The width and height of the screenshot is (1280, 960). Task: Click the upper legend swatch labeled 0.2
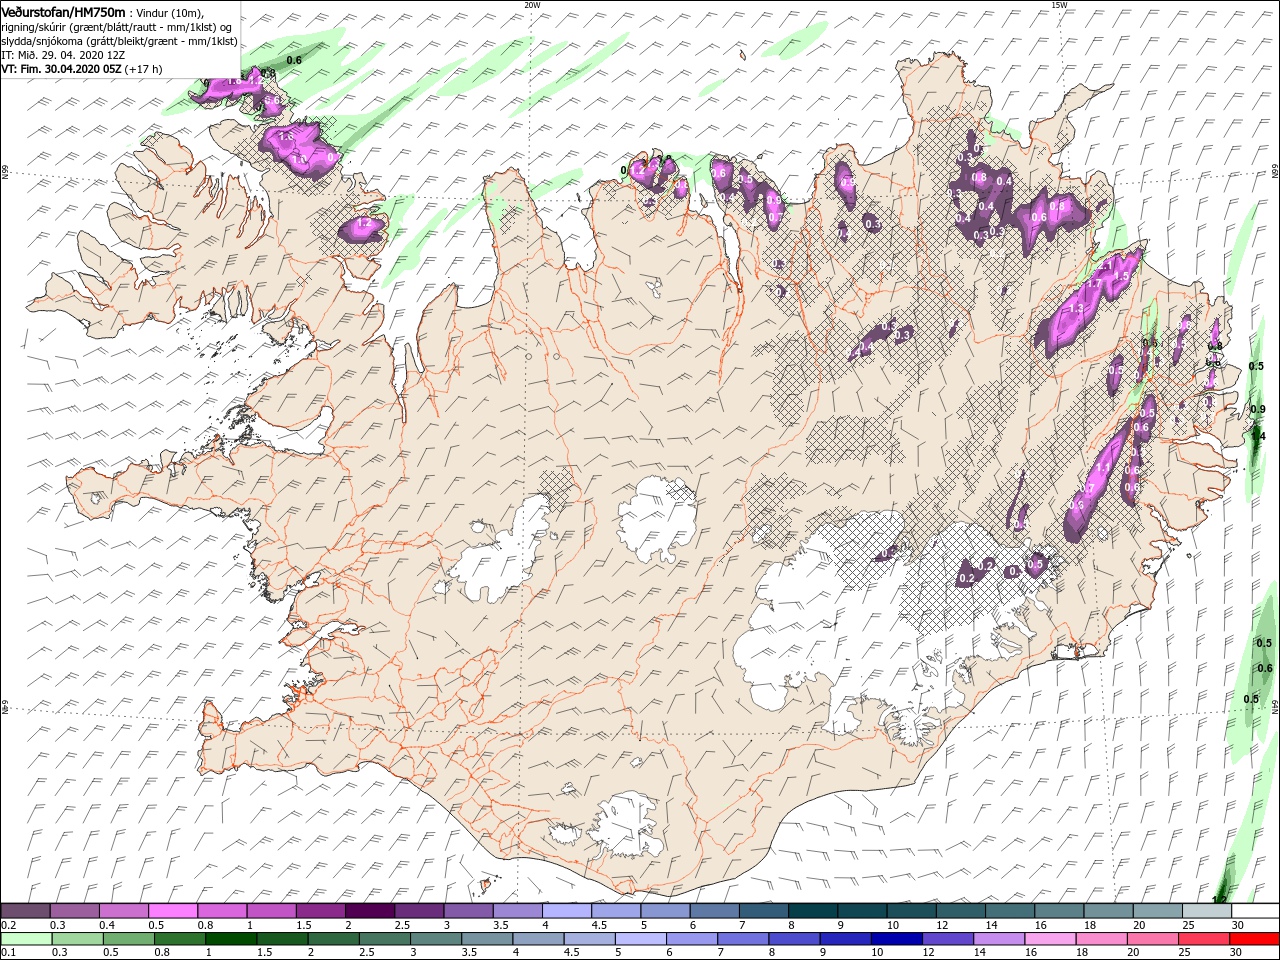point(25,911)
